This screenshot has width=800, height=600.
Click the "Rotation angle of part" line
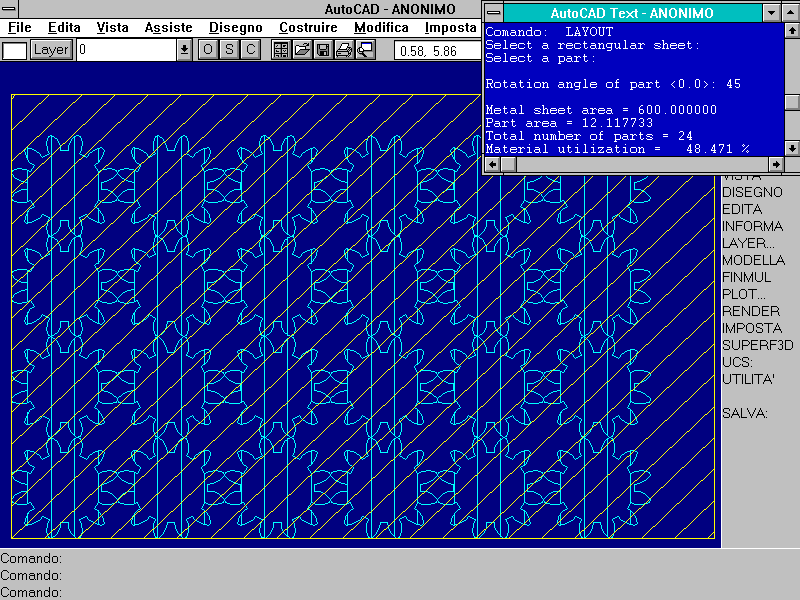click(x=613, y=84)
